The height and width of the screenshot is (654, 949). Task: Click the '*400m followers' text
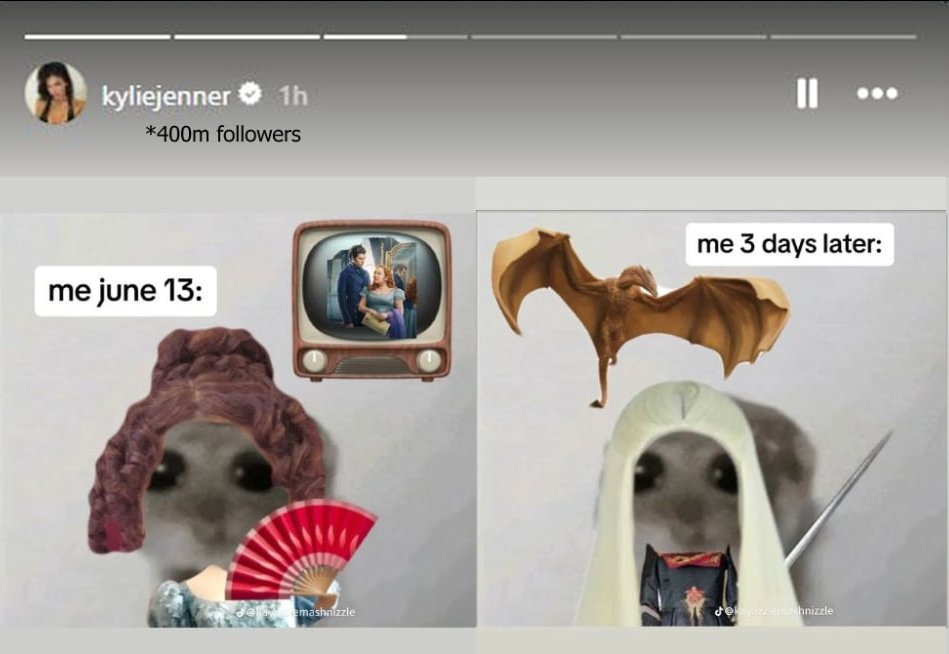pyautogui.click(x=223, y=134)
